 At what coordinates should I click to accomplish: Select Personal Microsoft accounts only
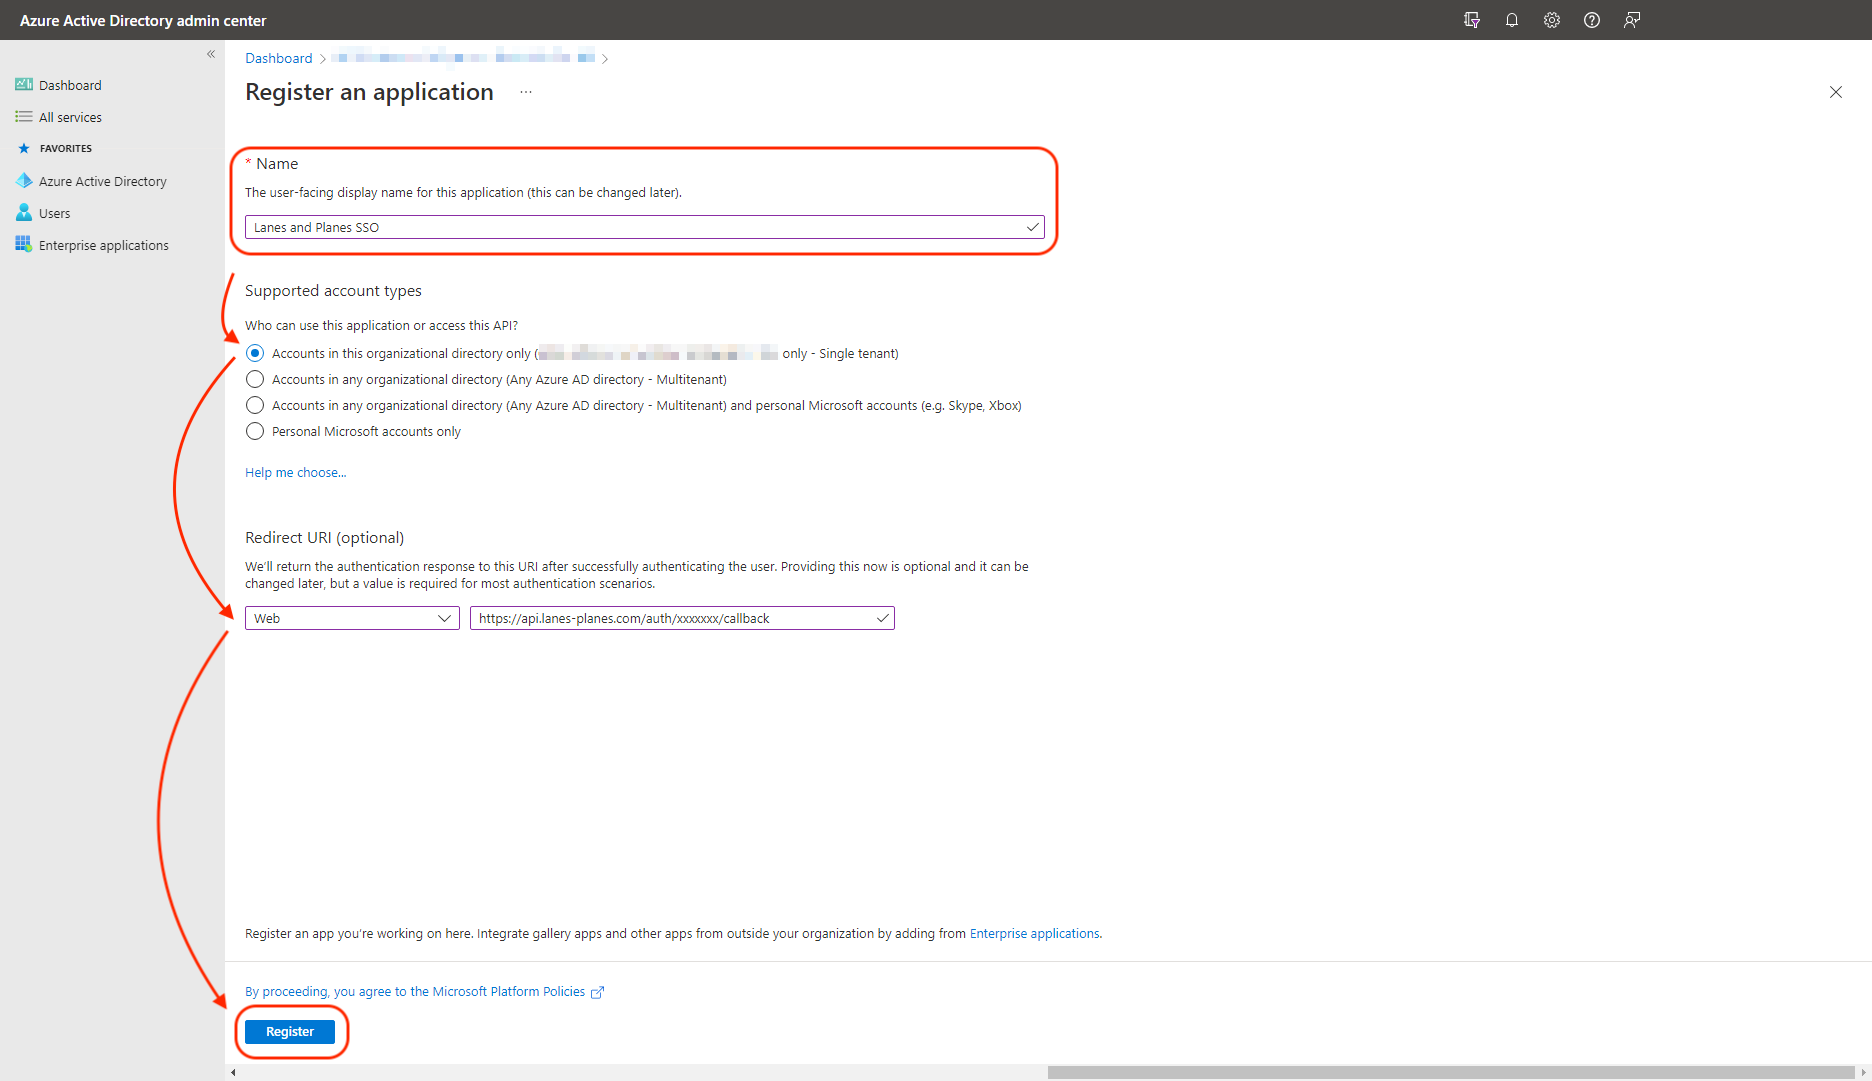pyautogui.click(x=255, y=431)
